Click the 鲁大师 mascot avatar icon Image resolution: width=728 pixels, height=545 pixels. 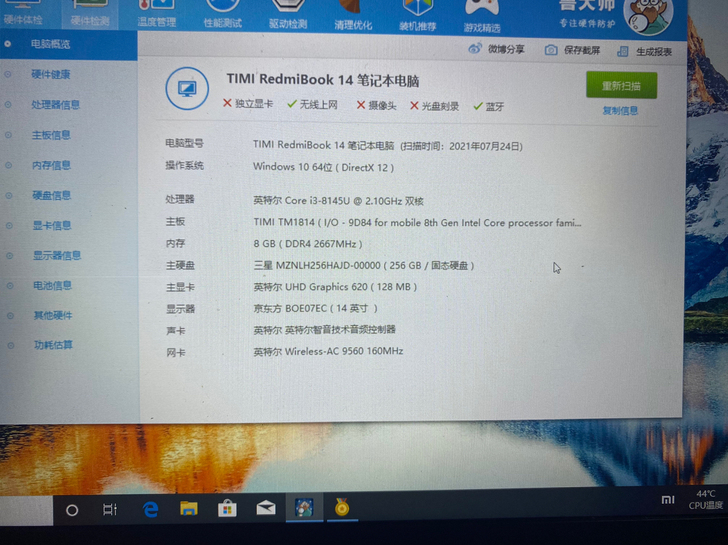tap(649, 17)
